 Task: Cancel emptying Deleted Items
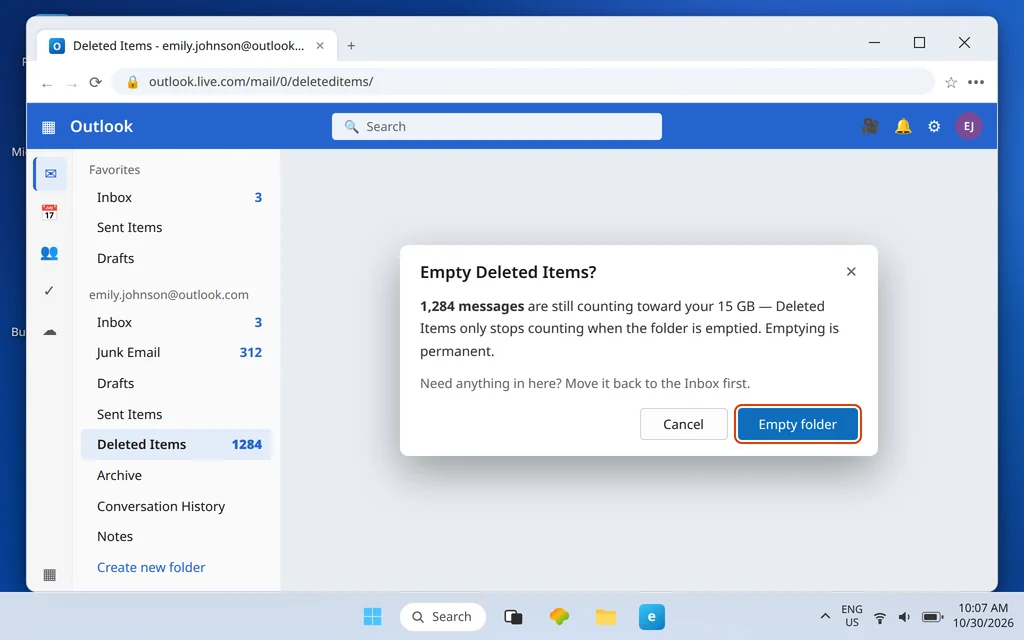(x=683, y=424)
